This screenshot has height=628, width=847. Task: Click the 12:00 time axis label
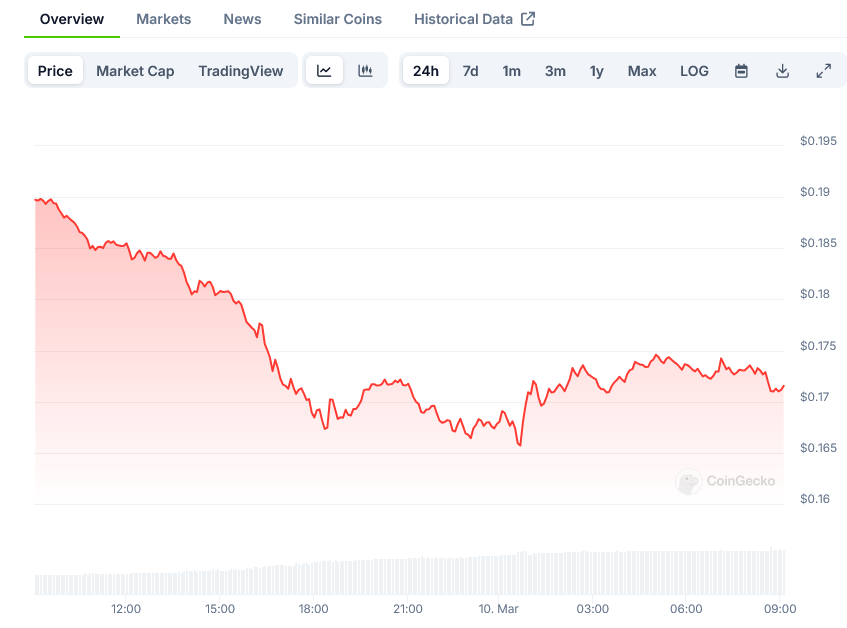point(126,609)
